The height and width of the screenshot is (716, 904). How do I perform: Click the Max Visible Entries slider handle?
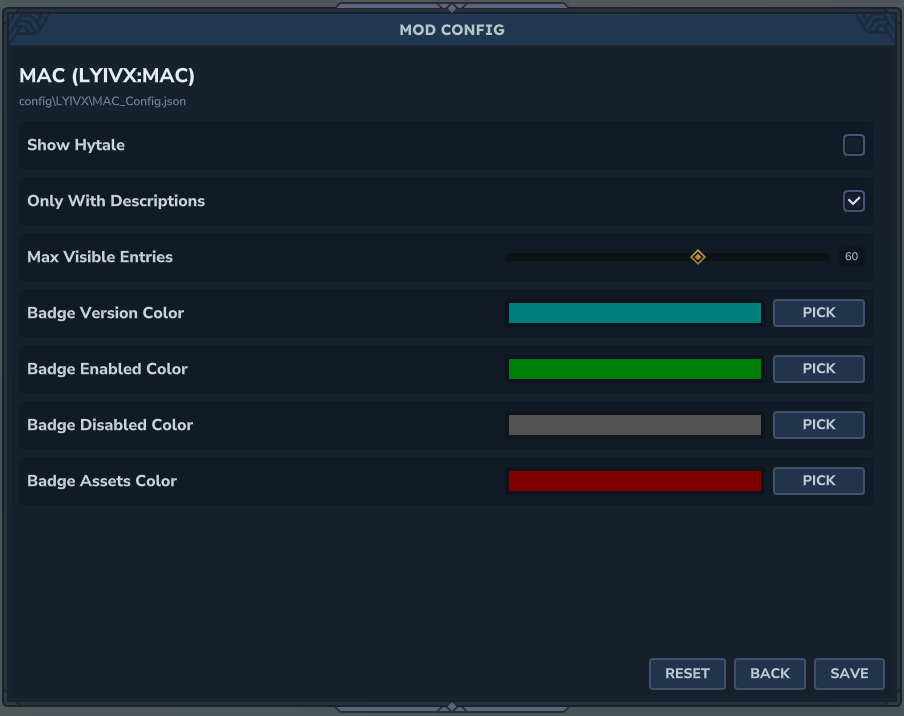[698, 257]
